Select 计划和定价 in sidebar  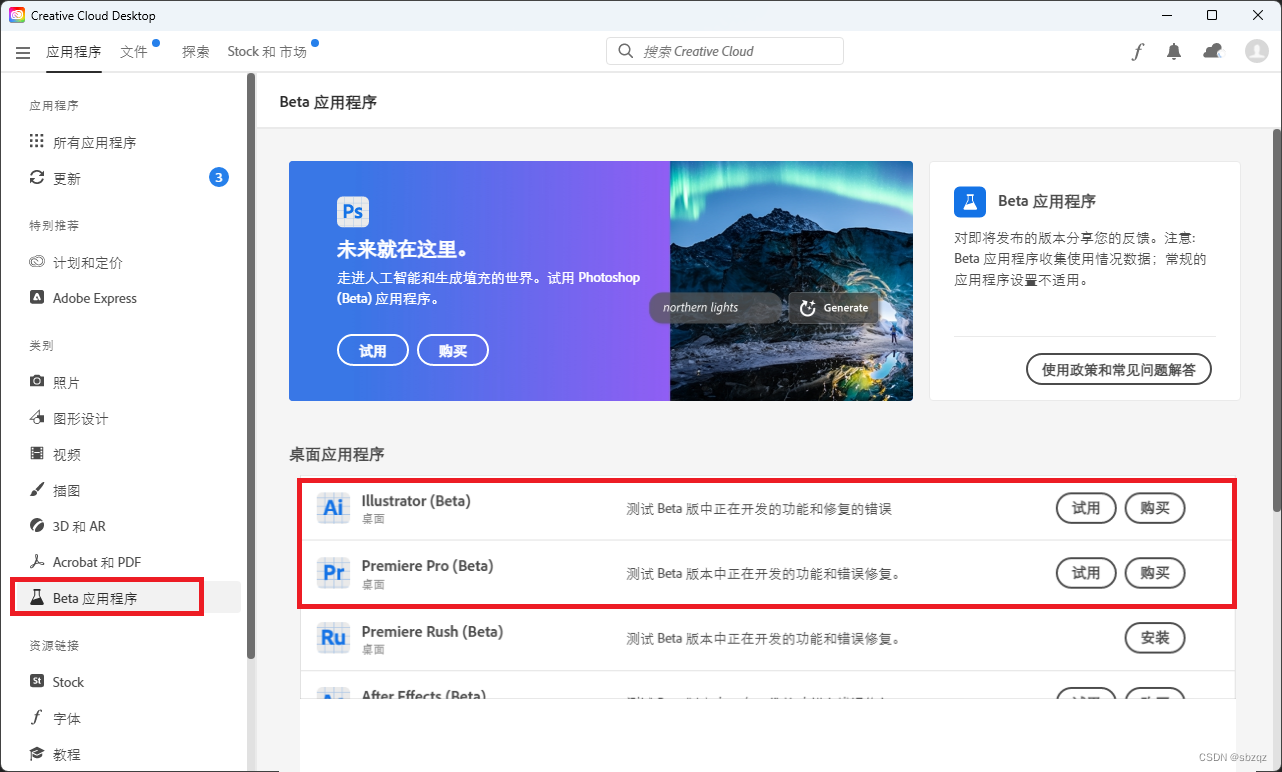[x=88, y=263]
